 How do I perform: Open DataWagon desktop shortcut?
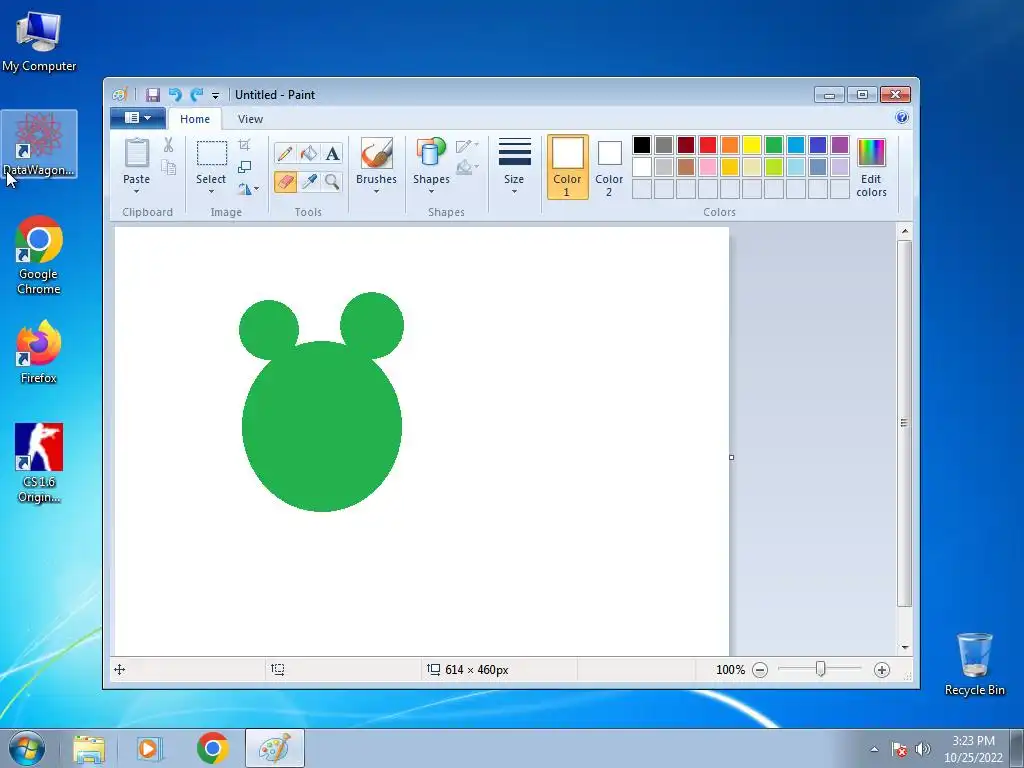(x=39, y=144)
